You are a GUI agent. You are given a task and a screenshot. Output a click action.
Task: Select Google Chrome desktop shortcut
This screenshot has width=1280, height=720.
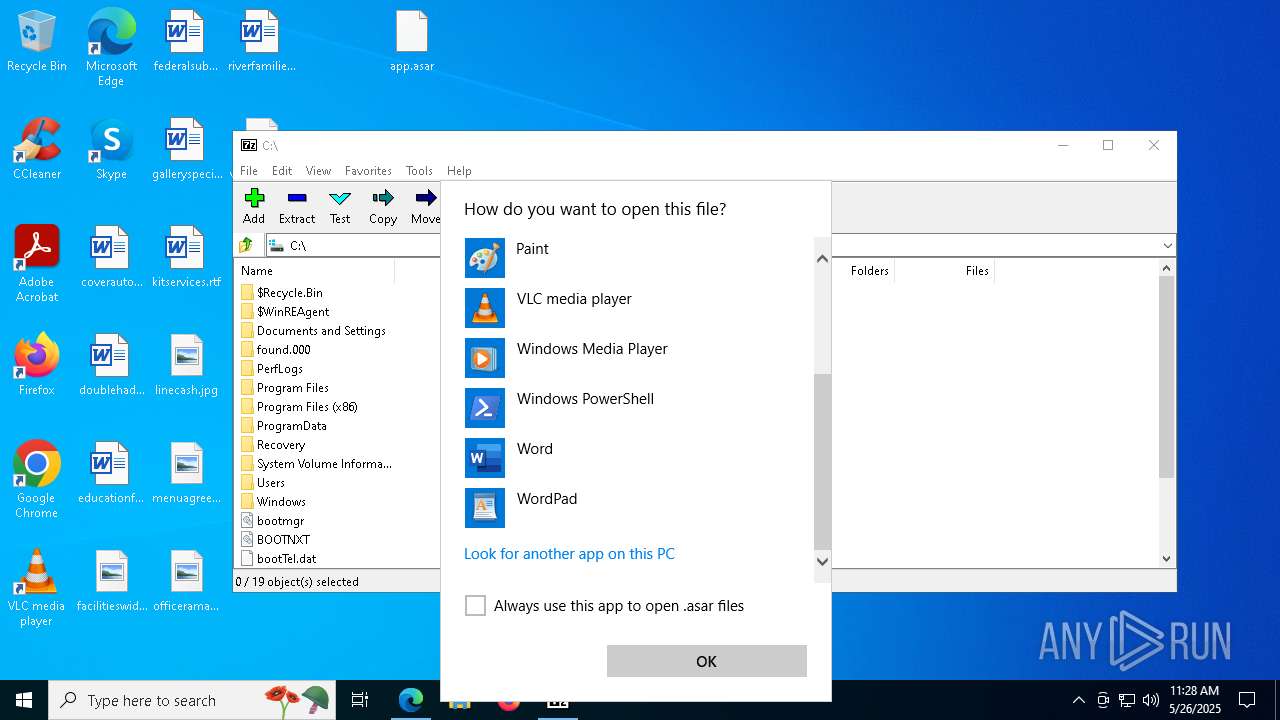click(x=37, y=479)
